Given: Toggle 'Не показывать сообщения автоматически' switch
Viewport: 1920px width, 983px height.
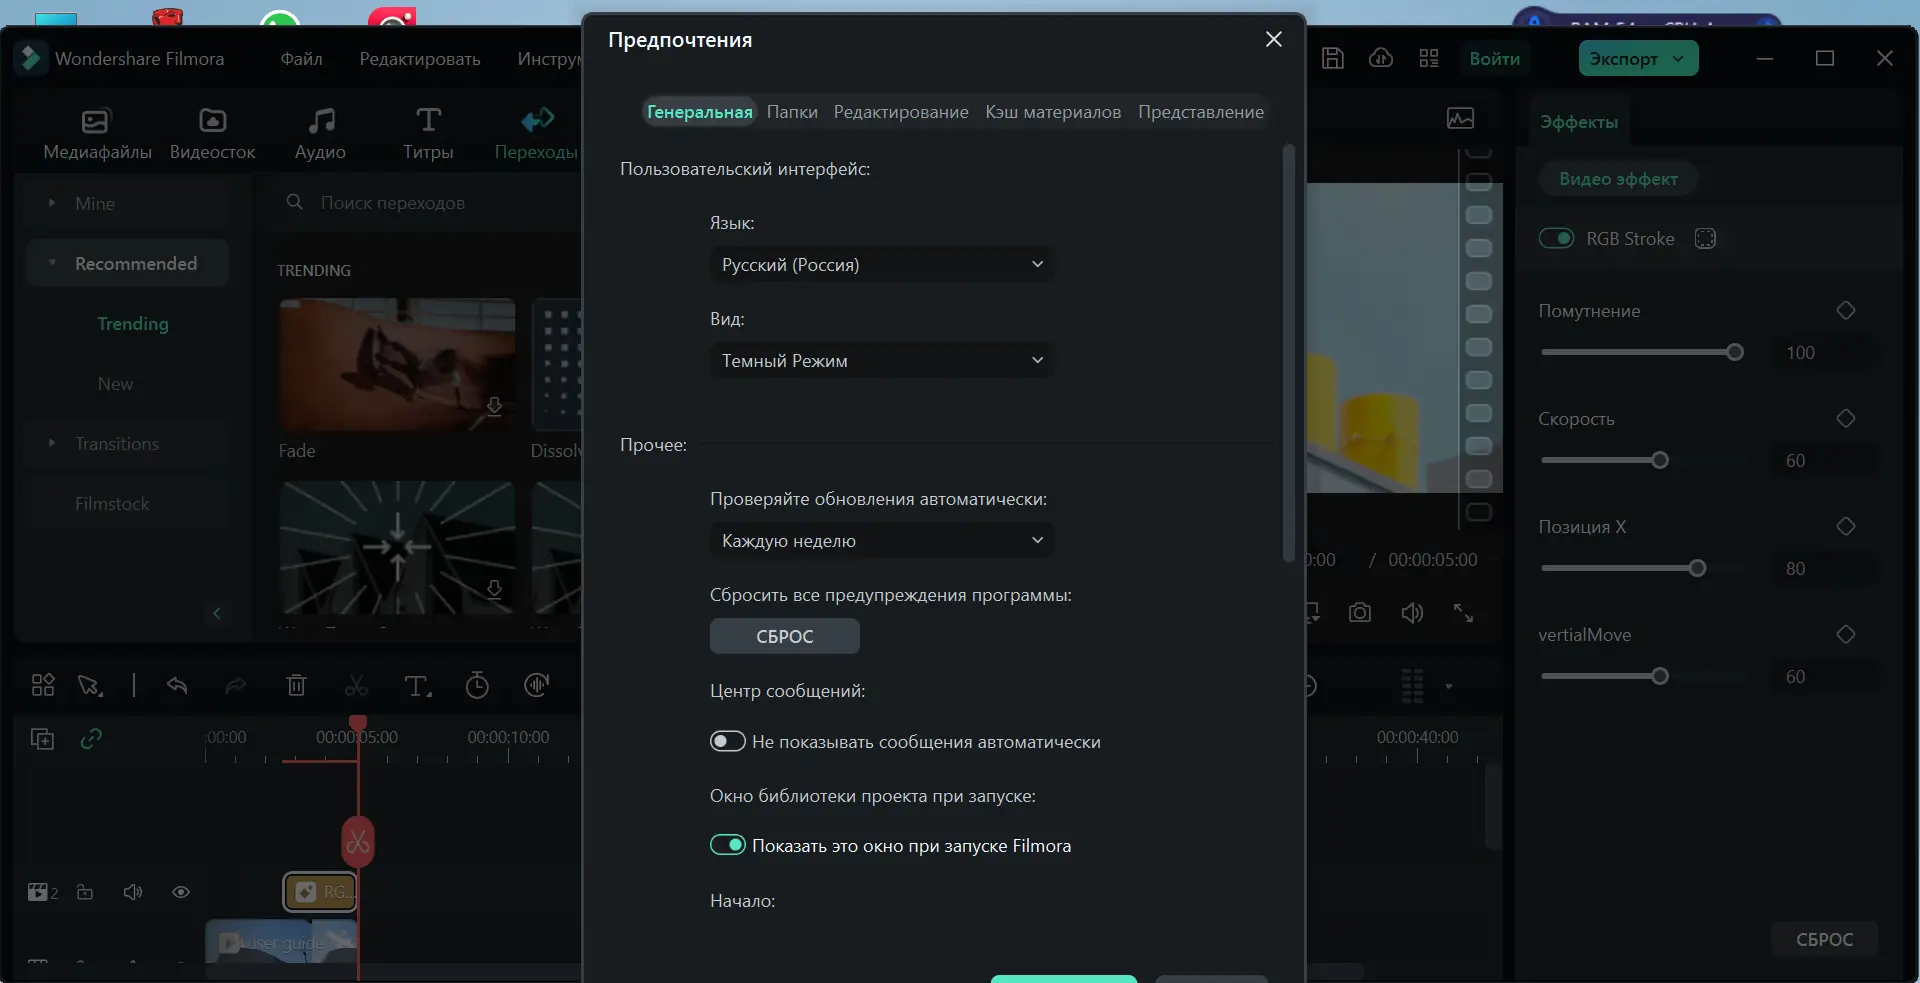Looking at the screenshot, I should (x=727, y=741).
